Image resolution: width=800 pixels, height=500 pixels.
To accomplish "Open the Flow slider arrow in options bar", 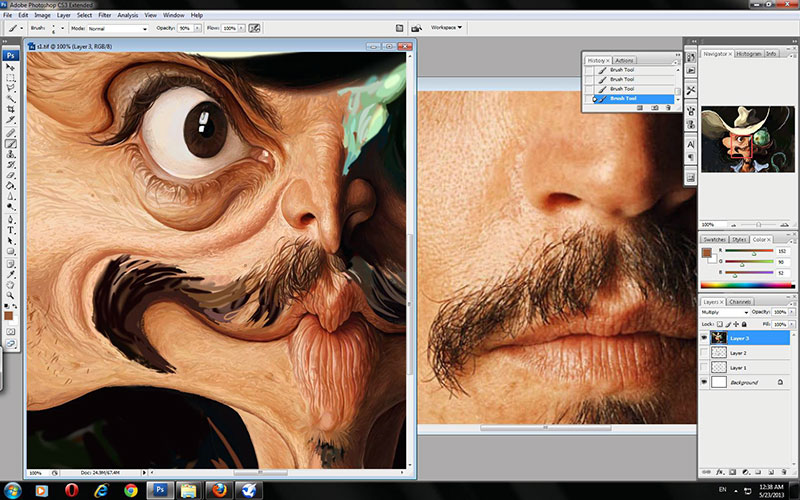I will (x=241, y=29).
